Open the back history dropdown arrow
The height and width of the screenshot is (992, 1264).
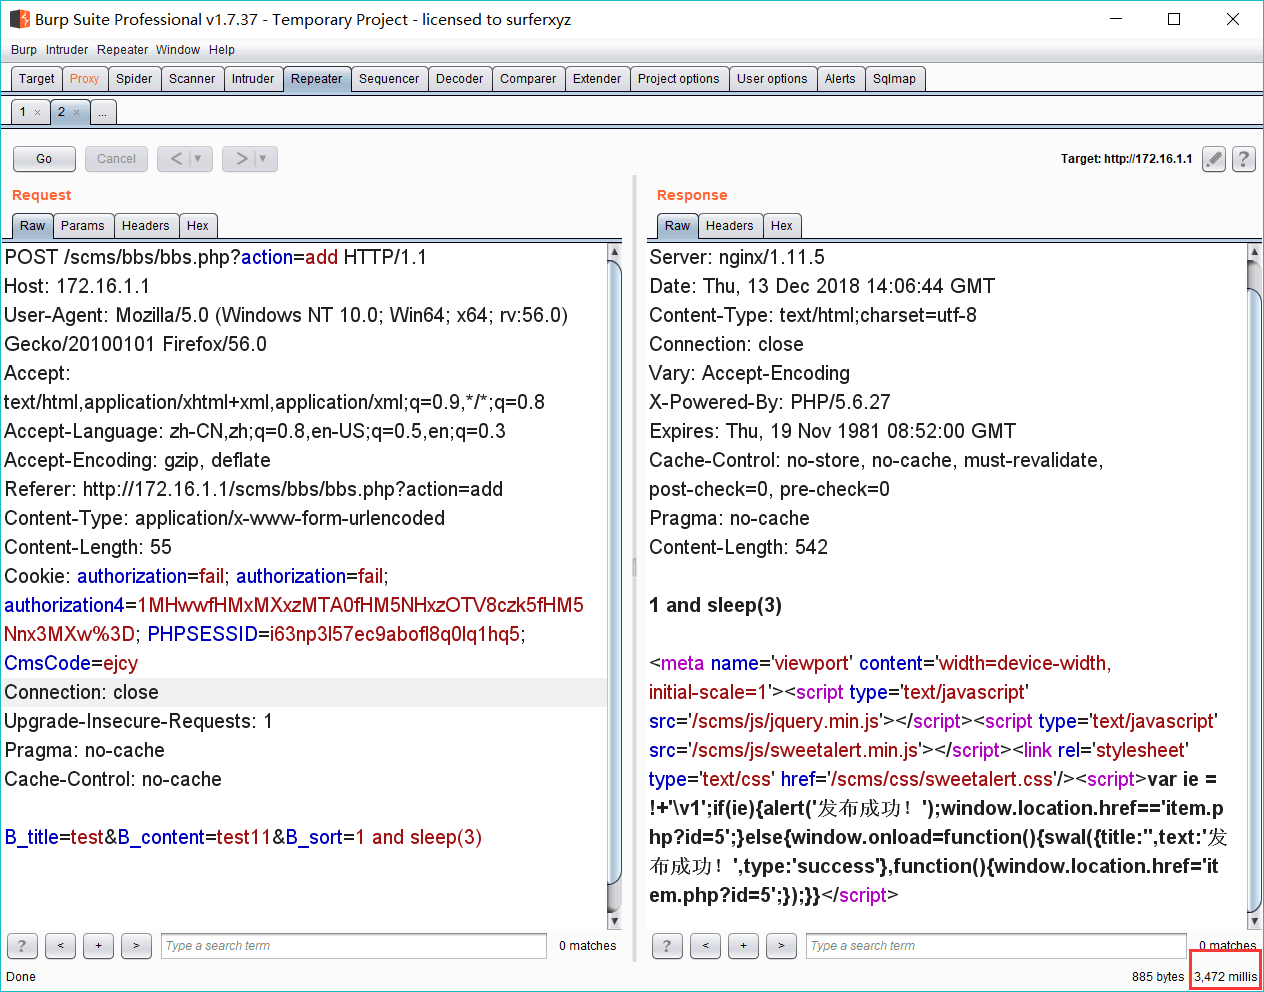coord(198,159)
